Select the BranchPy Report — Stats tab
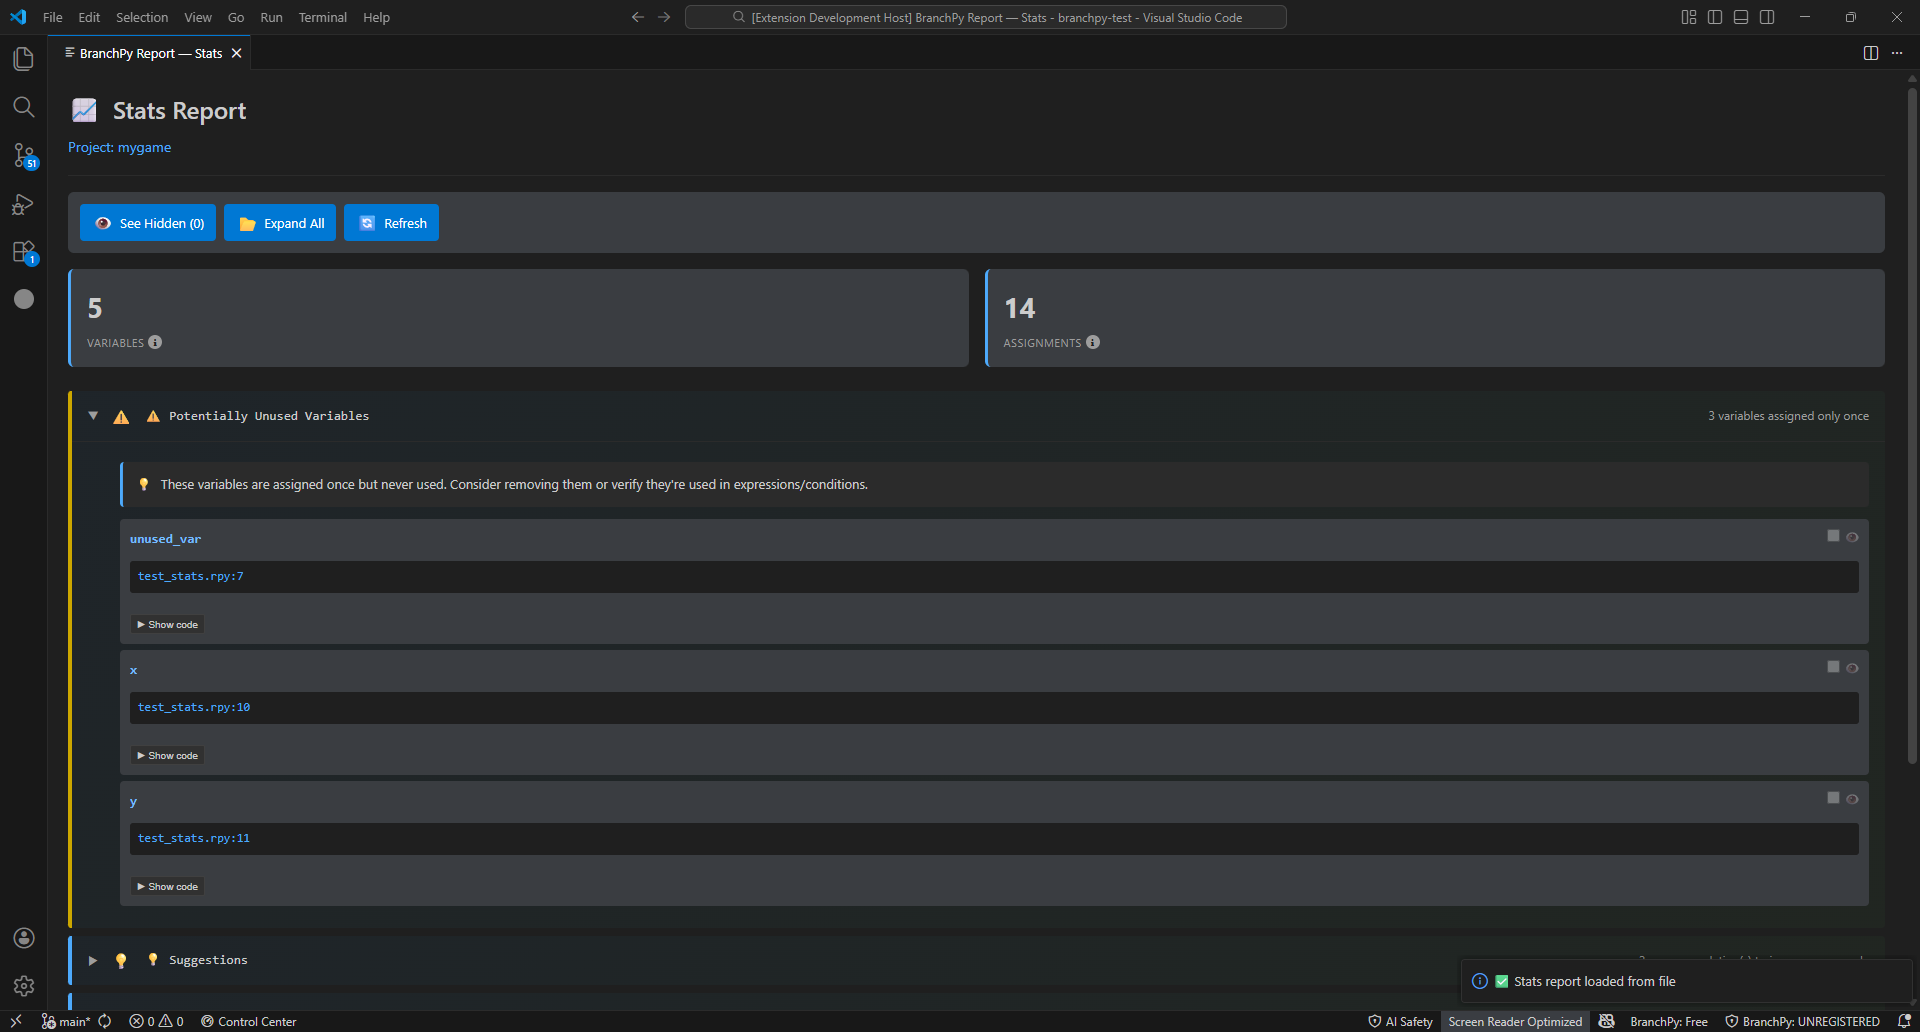 pyautogui.click(x=150, y=53)
